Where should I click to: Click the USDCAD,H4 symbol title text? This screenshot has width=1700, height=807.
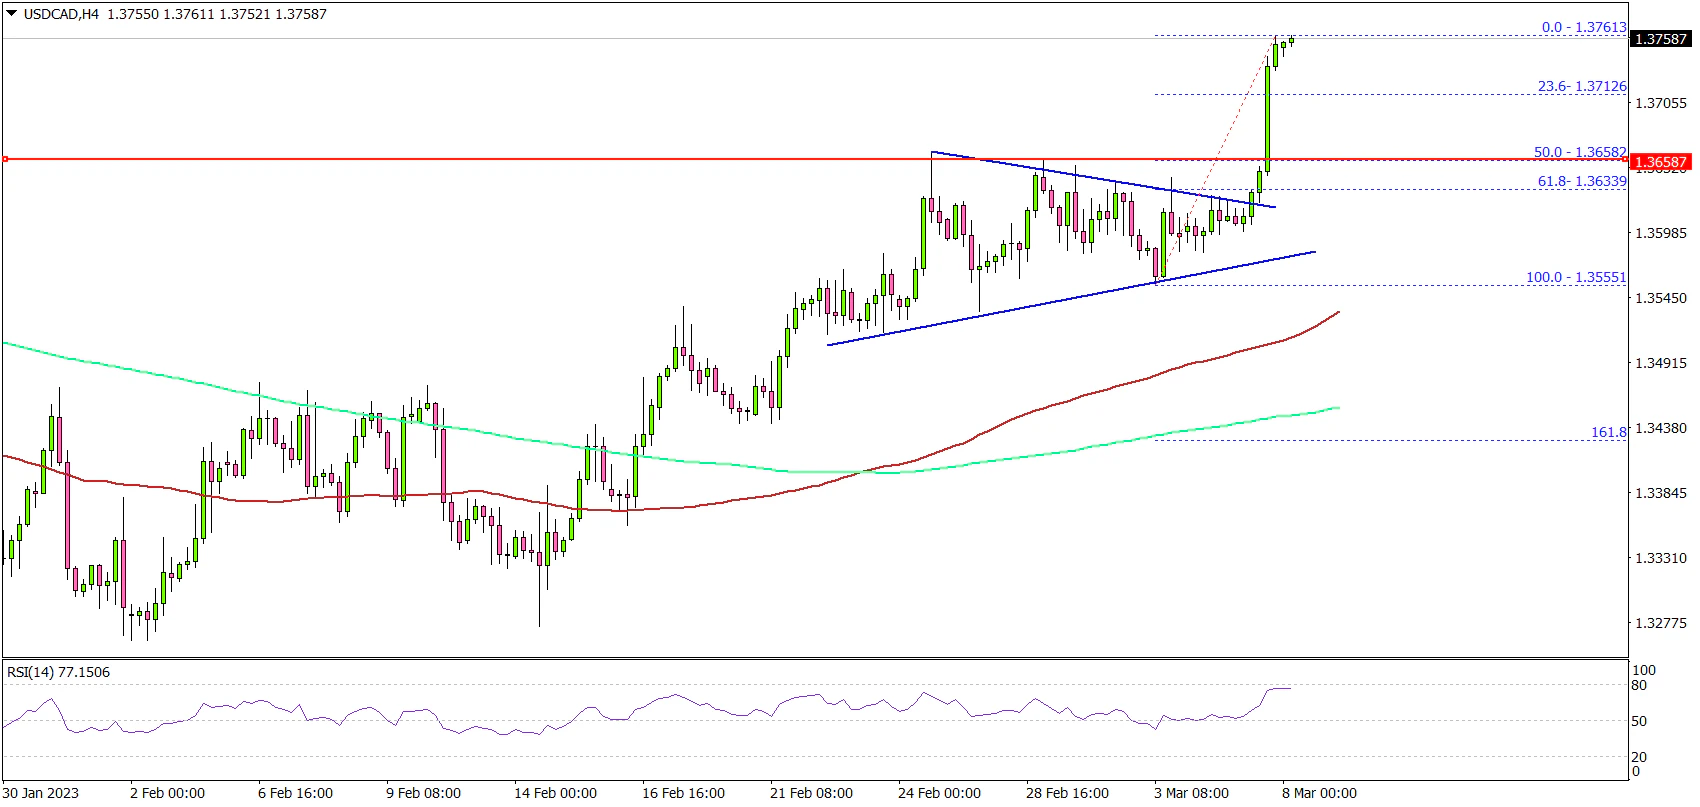[x=61, y=15]
